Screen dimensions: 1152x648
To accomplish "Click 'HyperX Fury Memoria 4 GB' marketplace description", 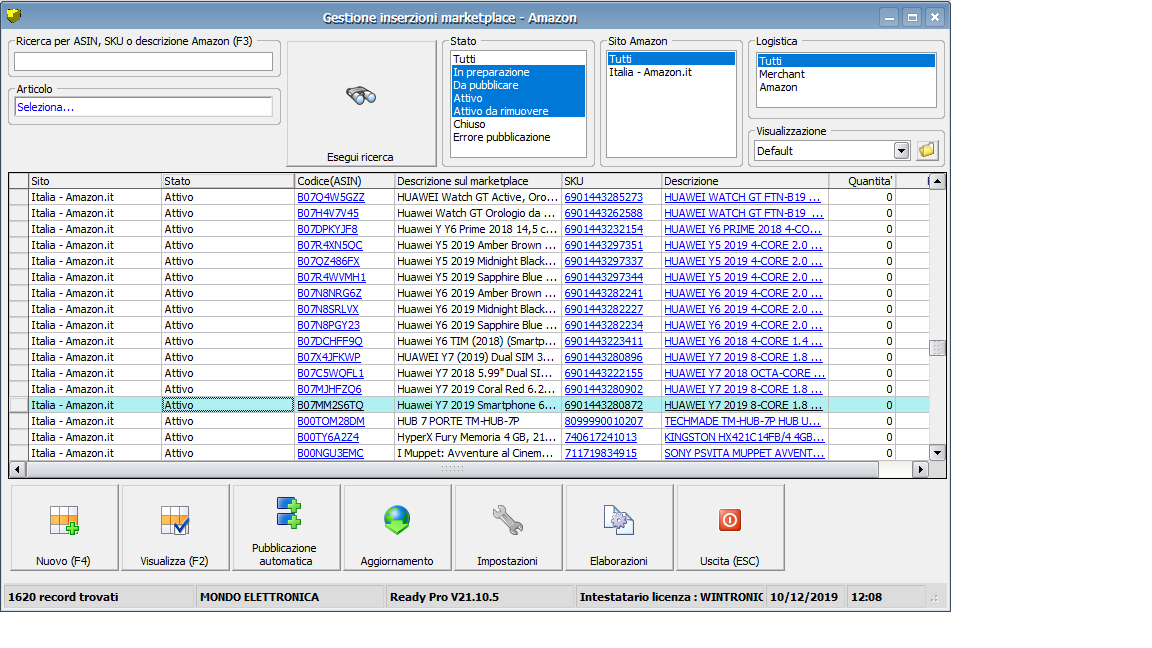I will point(476,437).
